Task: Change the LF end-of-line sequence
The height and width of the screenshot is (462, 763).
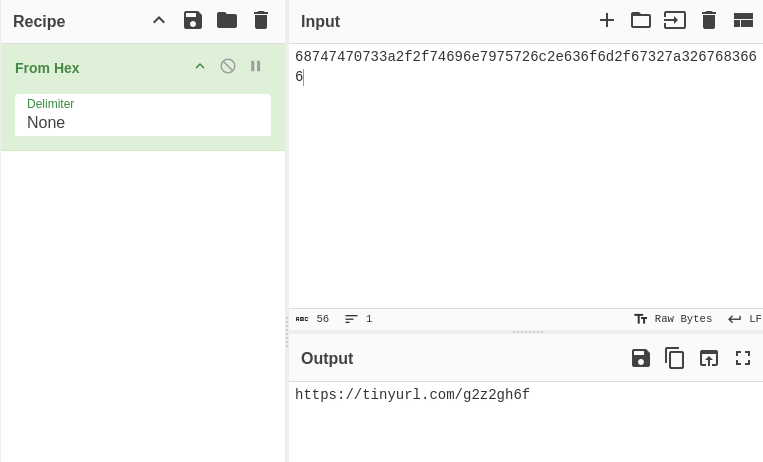Action: coord(744,319)
